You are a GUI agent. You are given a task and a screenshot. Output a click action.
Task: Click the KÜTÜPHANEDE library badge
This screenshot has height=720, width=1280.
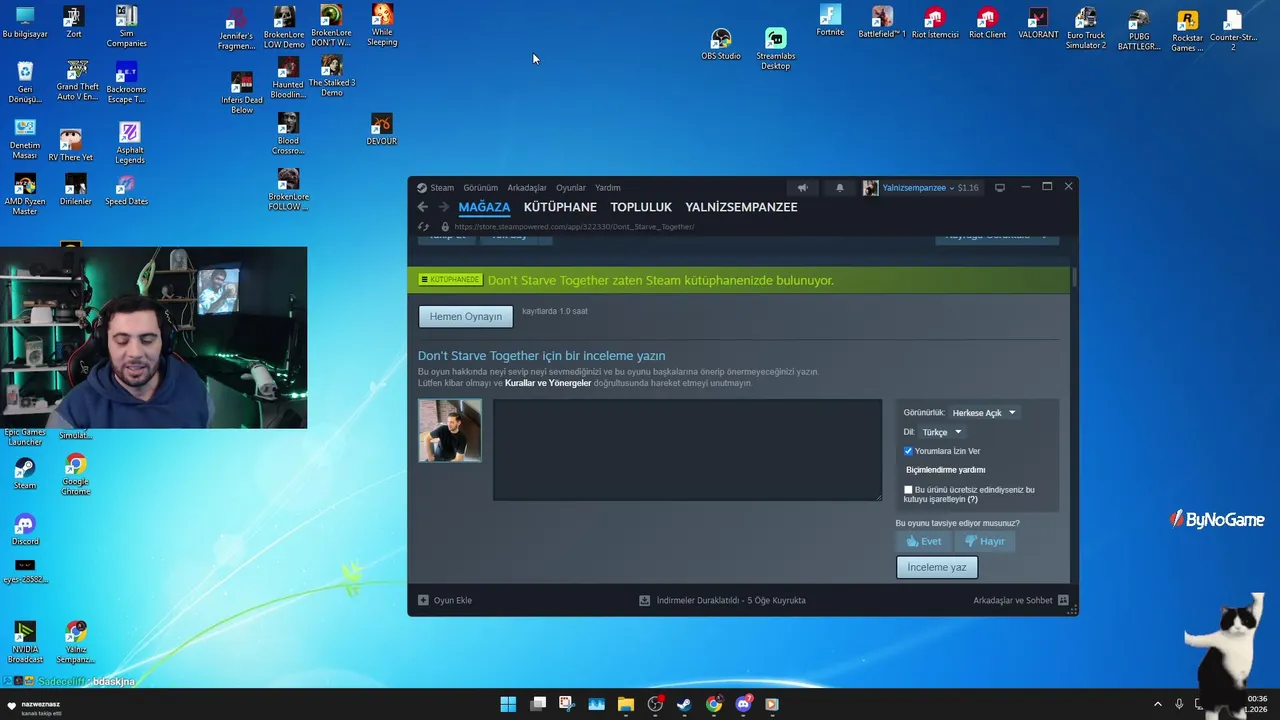(x=450, y=280)
